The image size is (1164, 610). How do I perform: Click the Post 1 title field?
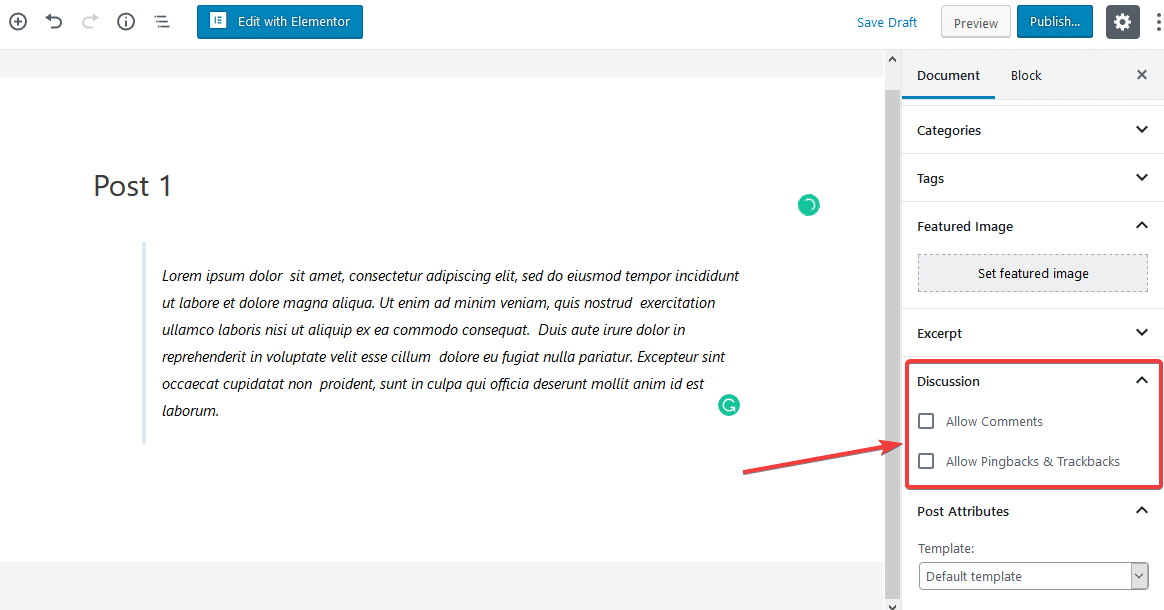coord(133,186)
